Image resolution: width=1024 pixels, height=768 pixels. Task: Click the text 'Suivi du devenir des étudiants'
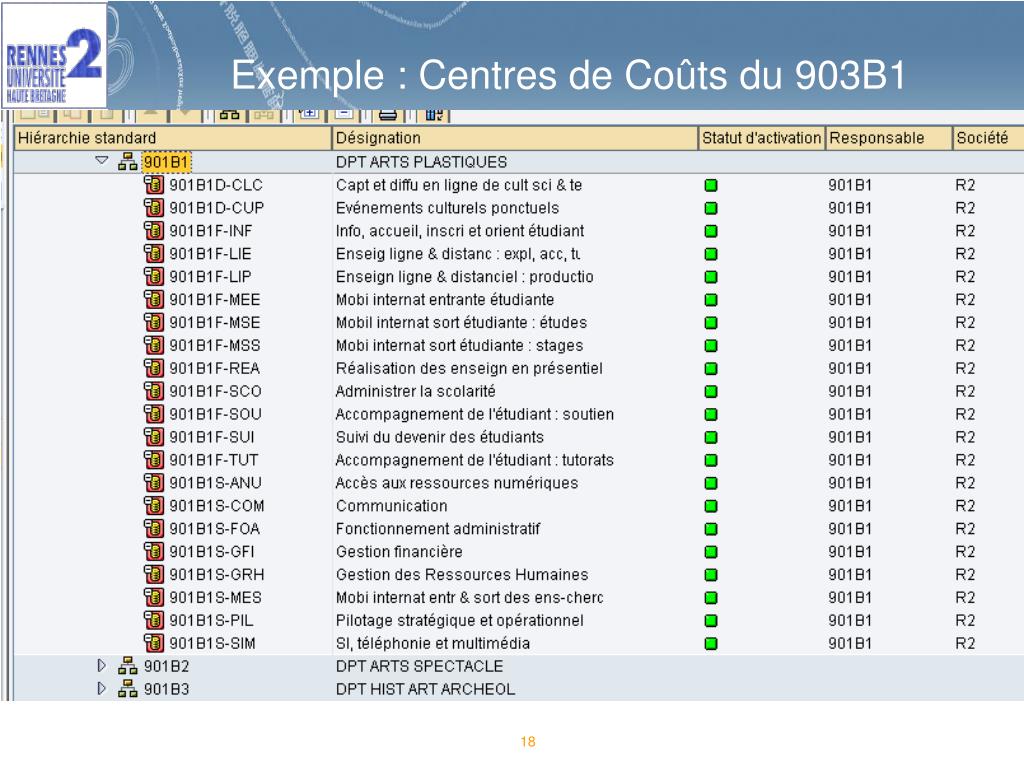point(440,437)
